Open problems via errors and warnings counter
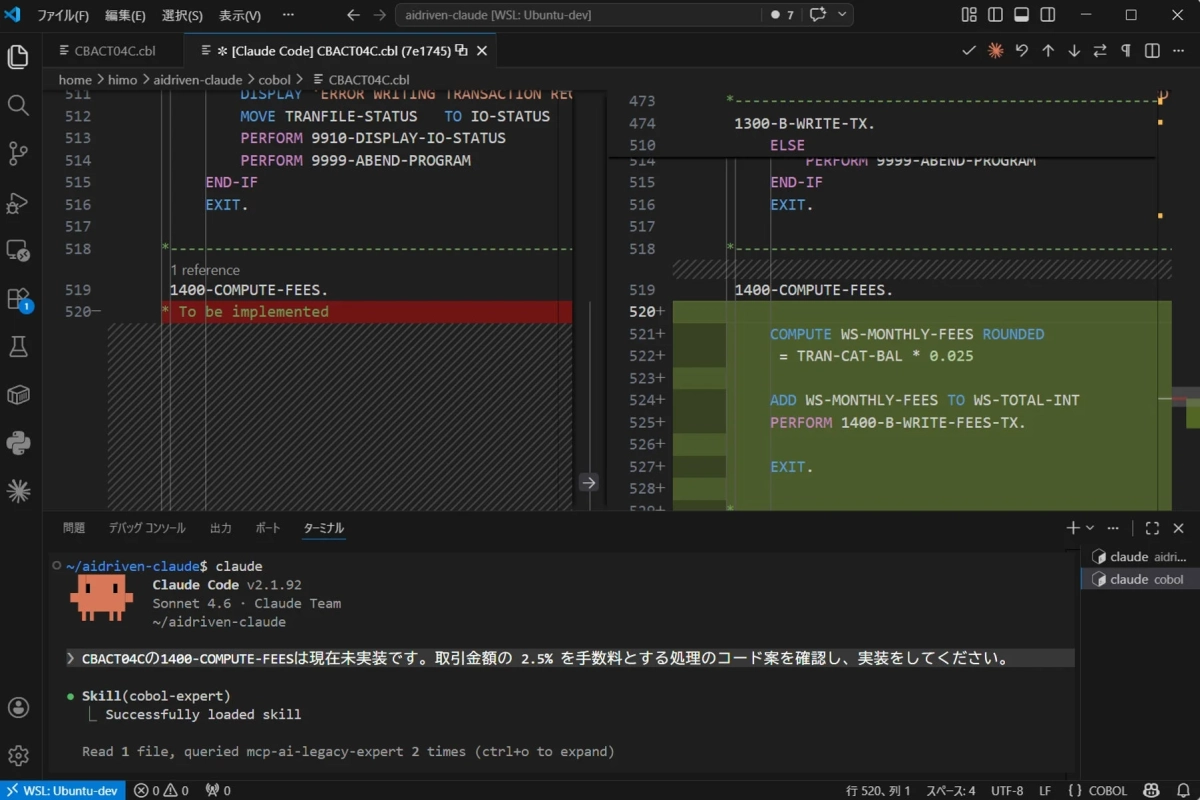1200x800 pixels. (x=162, y=790)
